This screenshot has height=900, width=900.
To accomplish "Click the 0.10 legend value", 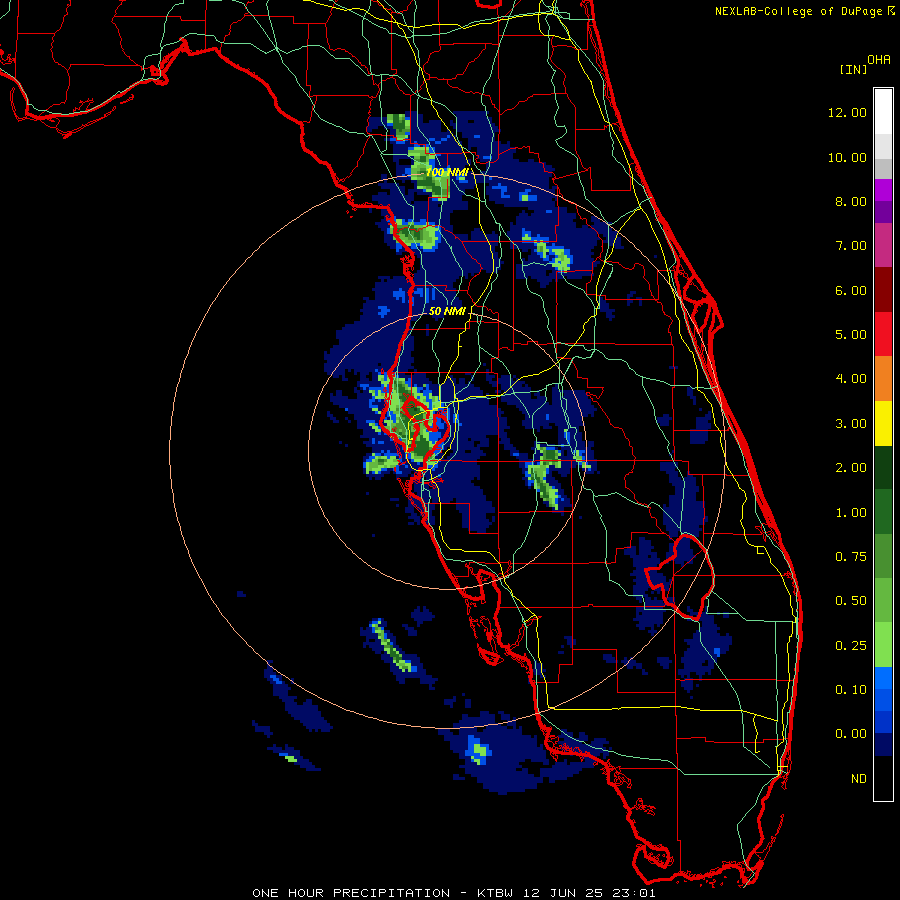I will [851, 690].
